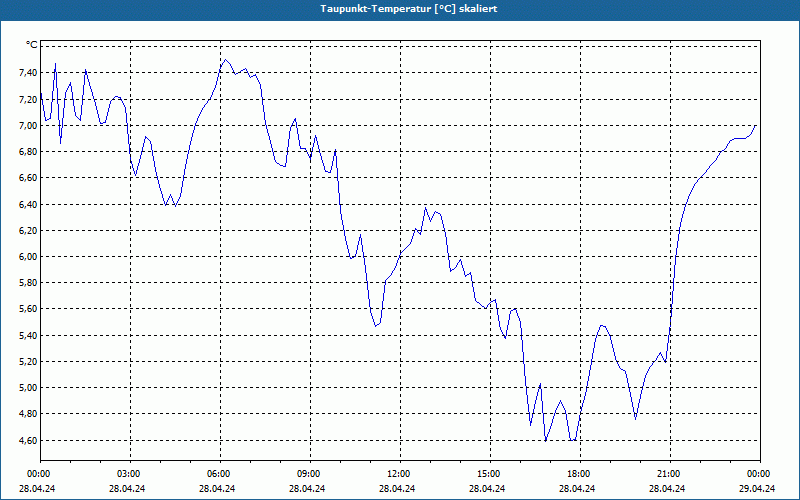Click the °C unit label
Image resolution: width=800 pixels, height=500 pixels.
coord(32,45)
